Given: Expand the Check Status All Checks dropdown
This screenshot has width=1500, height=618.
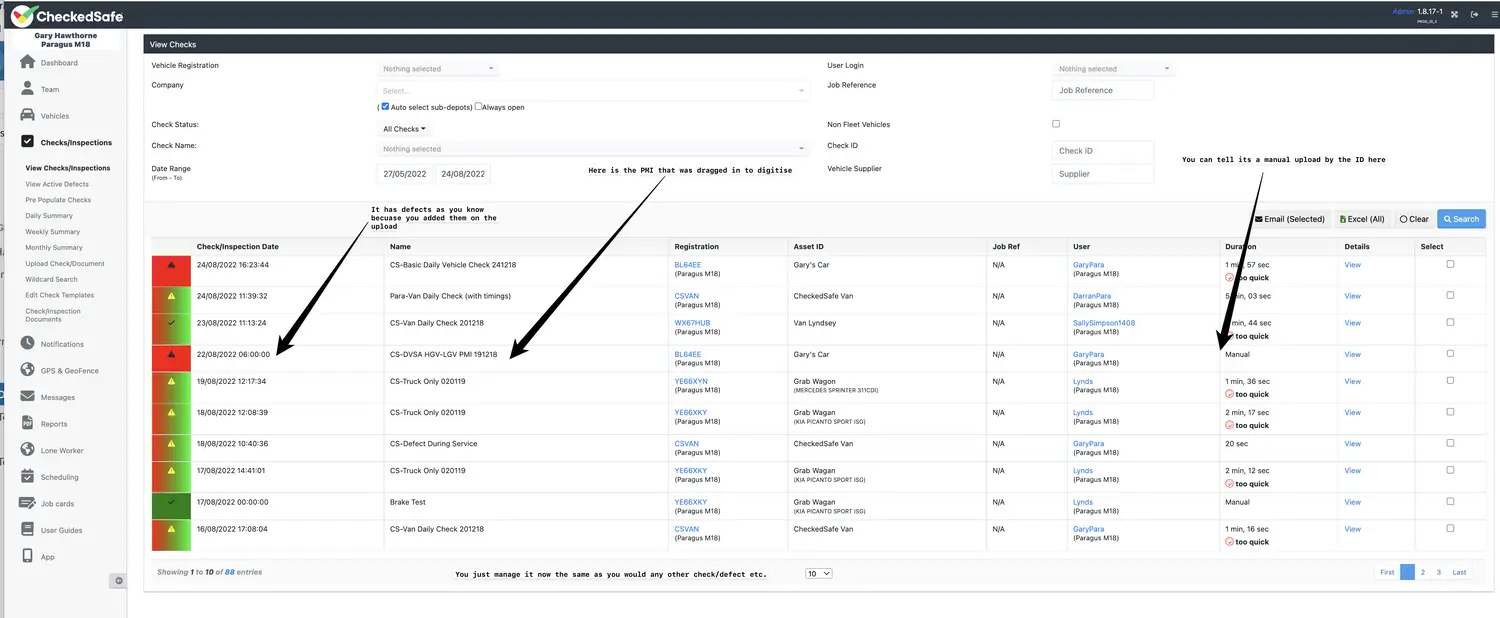Looking at the screenshot, I should pos(404,128).
